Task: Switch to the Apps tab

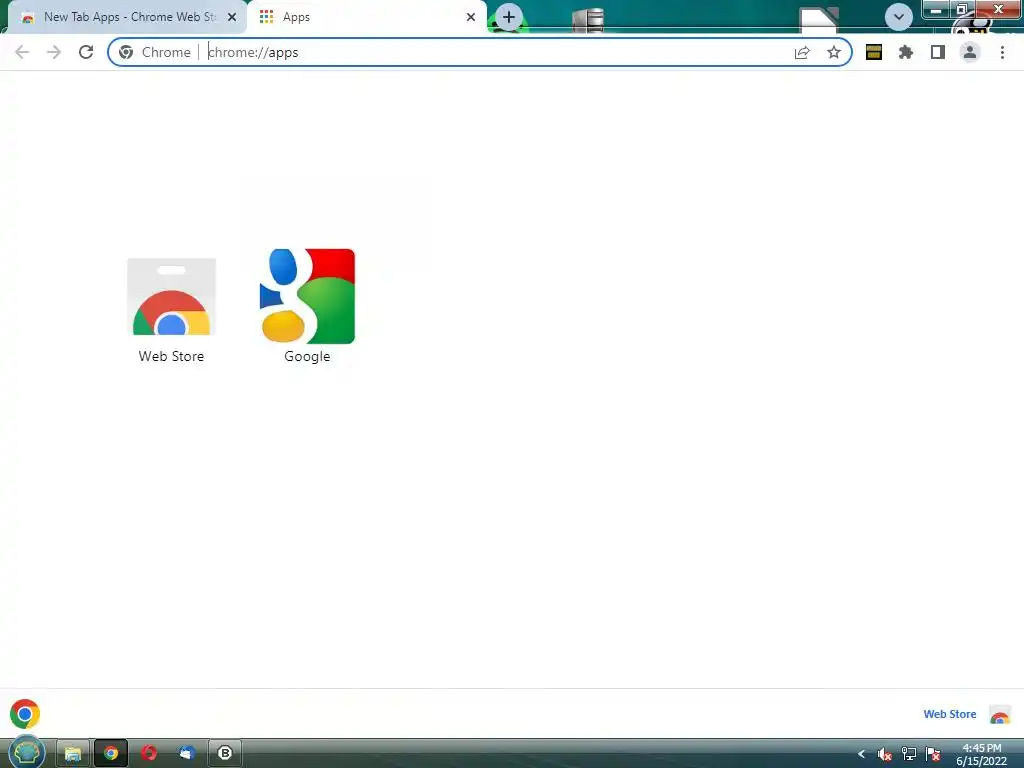Action: tap(366, 17)
